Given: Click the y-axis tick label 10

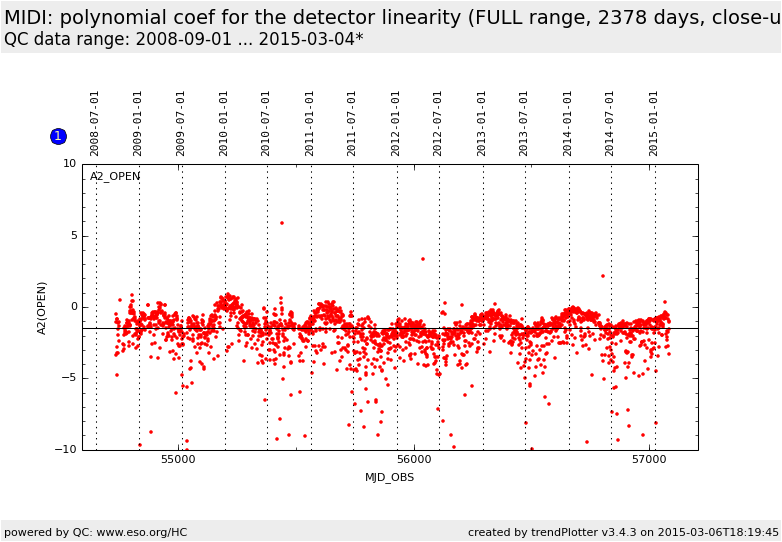Looking at the screenshot, I should click(69, 164).
